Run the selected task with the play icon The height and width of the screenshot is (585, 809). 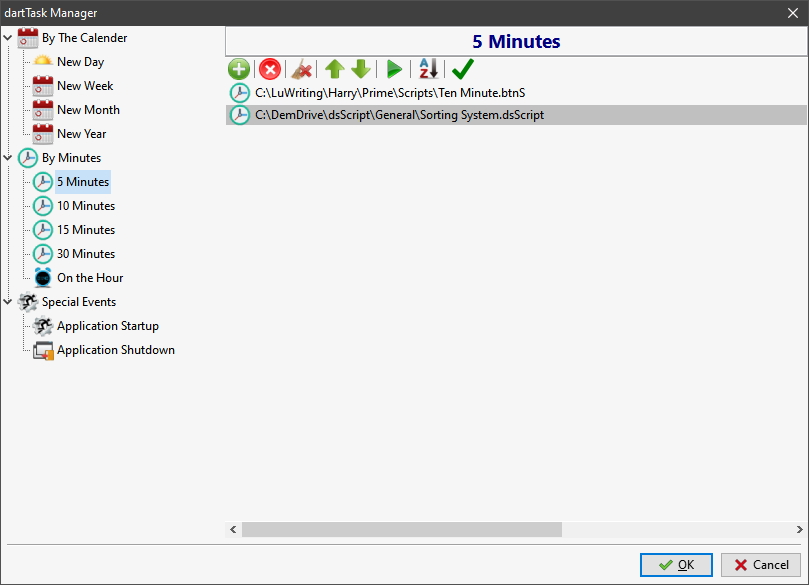[x=394, y=69]
